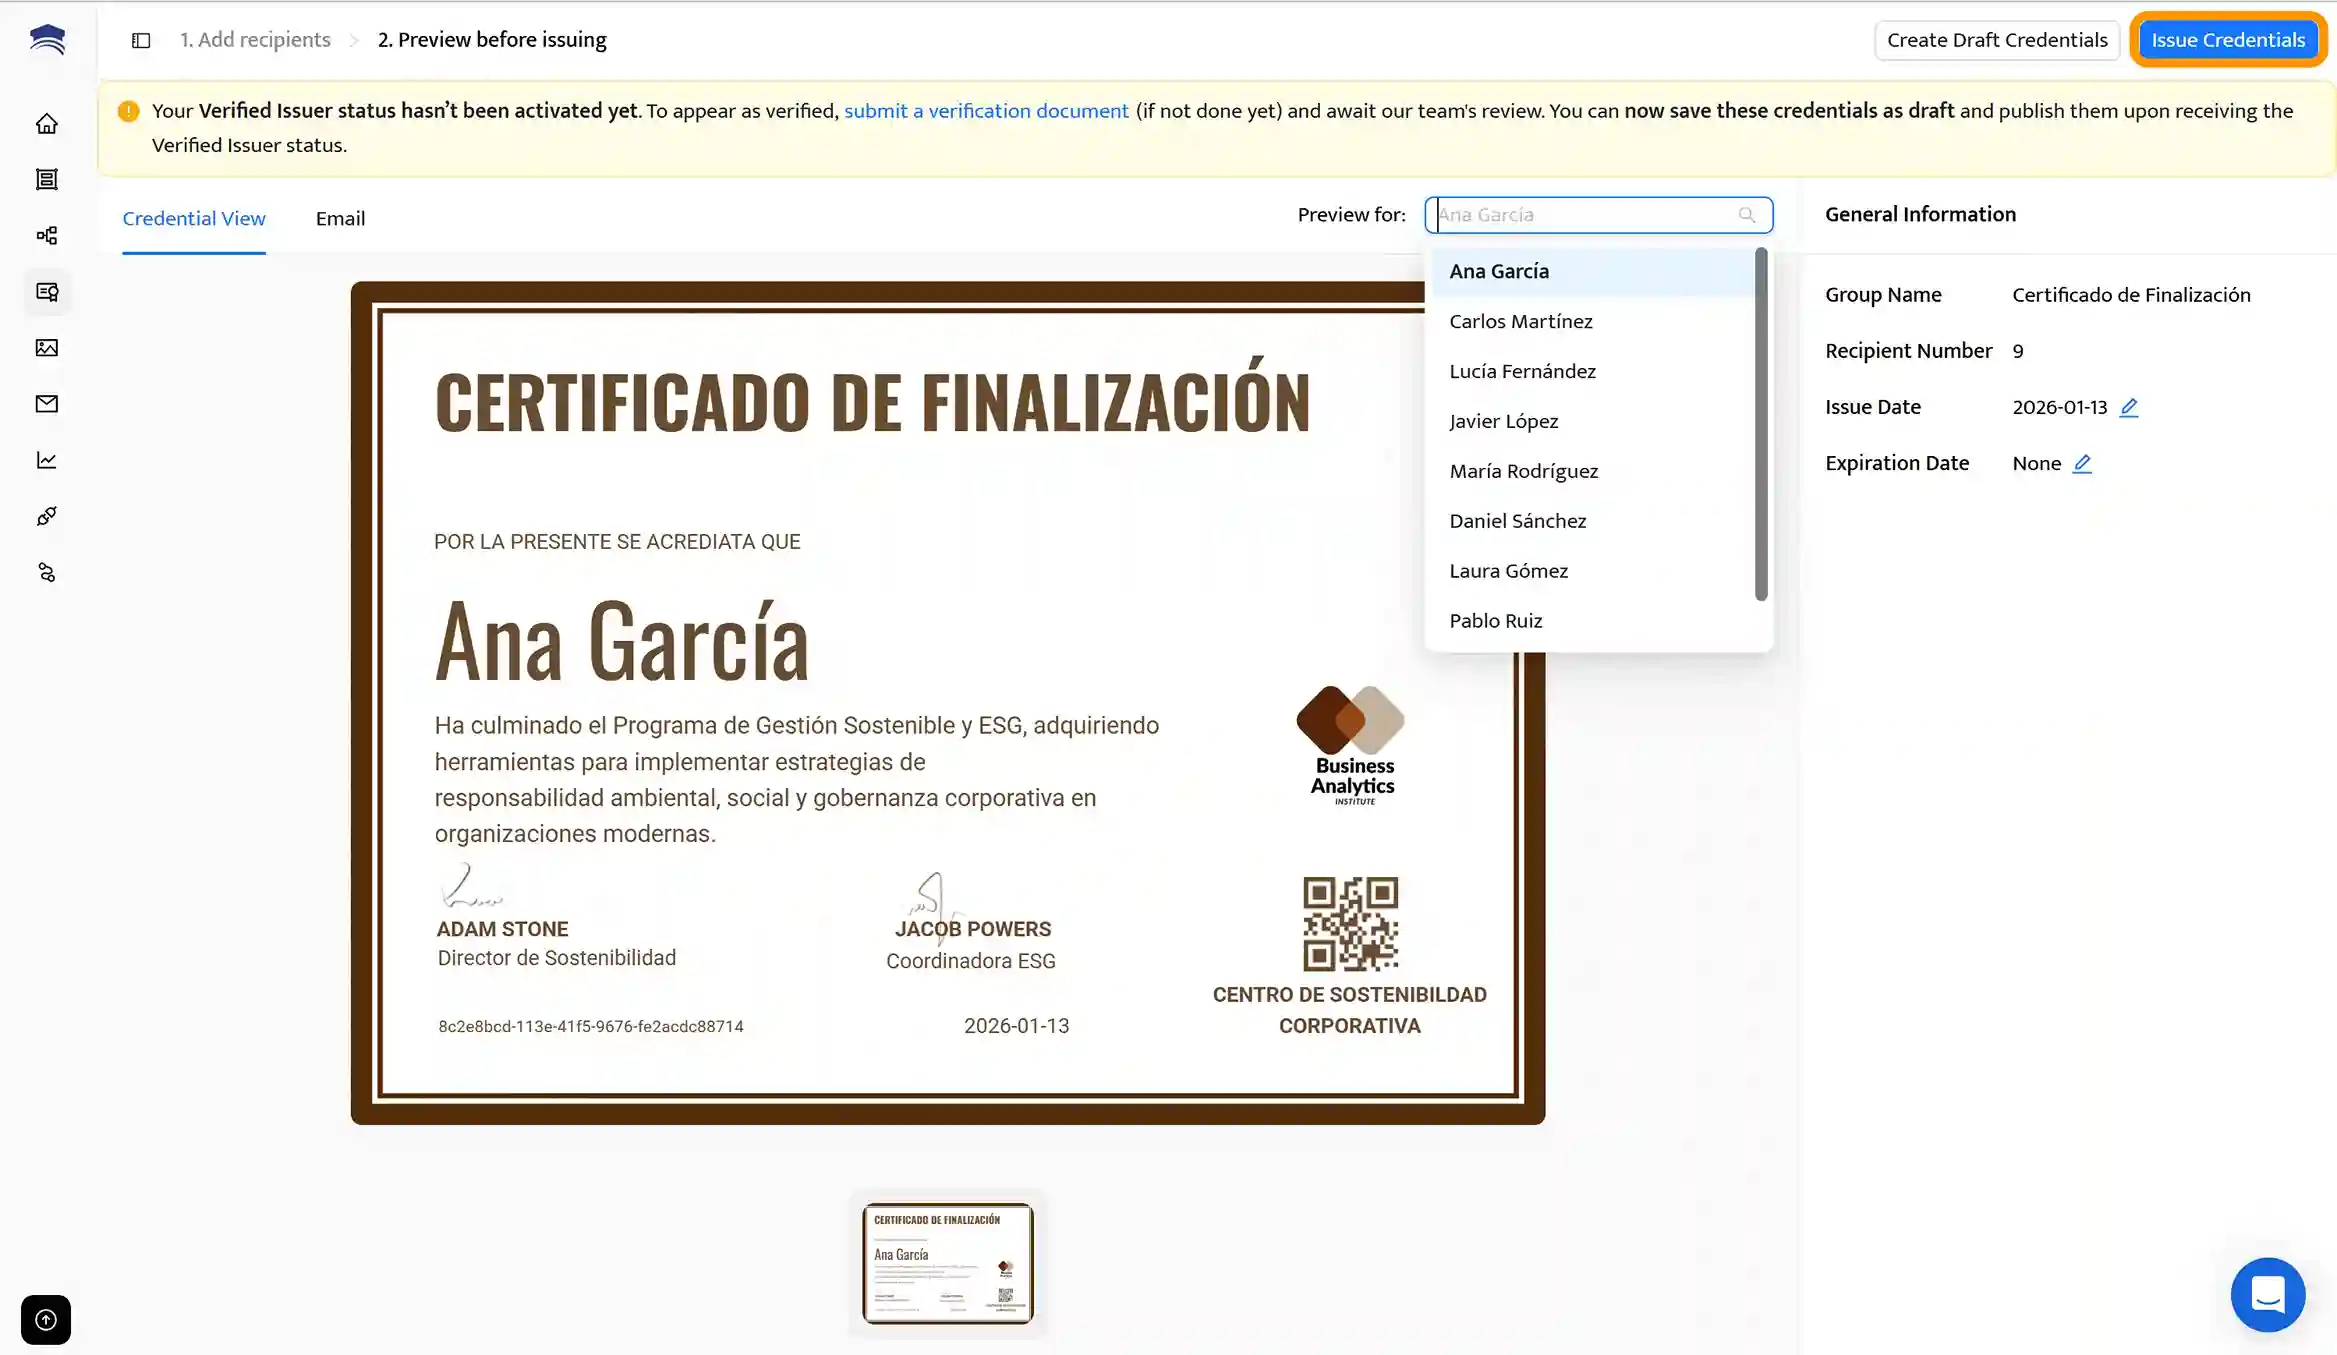Screen dimensions: 2337x1355
Task: Select Daniel Sánchez from recipient list
Action: point(1517,521)
